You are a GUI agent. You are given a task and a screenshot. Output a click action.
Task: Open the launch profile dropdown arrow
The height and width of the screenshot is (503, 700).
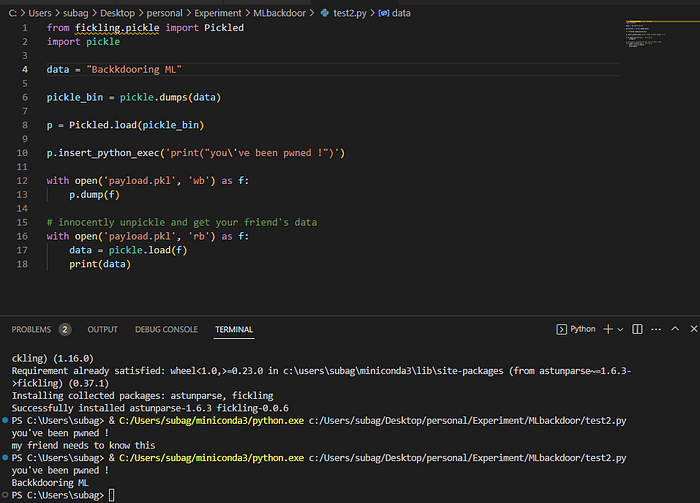click(x=620, y=330)
